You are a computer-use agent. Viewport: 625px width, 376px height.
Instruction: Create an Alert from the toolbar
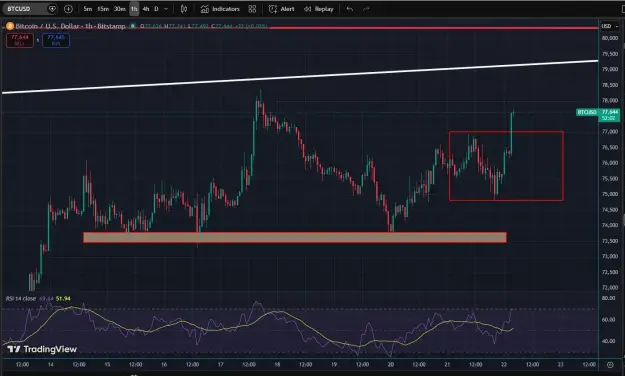tap(281, 9)
